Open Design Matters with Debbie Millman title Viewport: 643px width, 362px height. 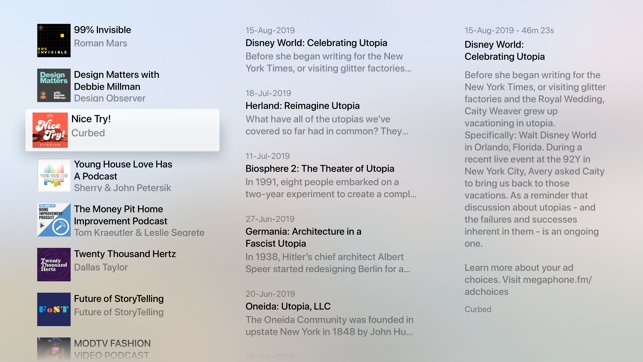[x=116, y=81]
